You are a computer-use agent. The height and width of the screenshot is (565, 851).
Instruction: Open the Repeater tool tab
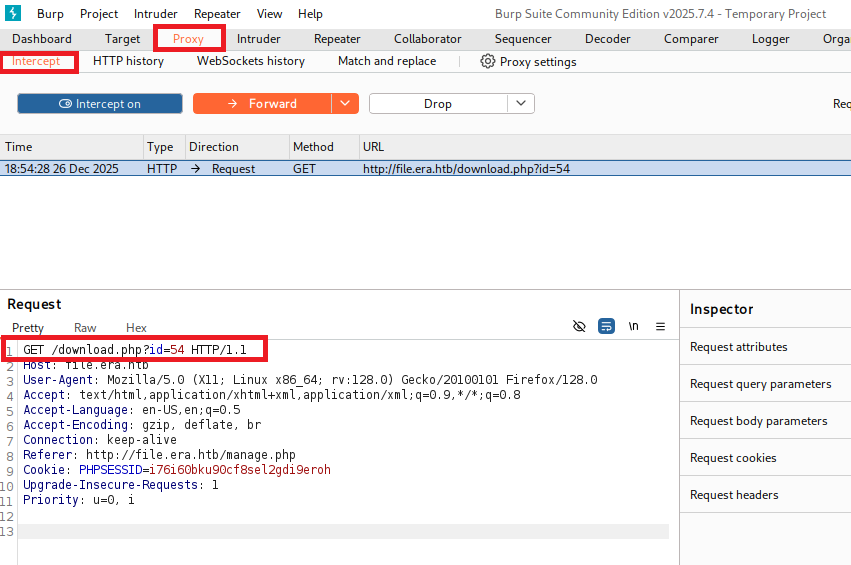(x=337, y=39)
